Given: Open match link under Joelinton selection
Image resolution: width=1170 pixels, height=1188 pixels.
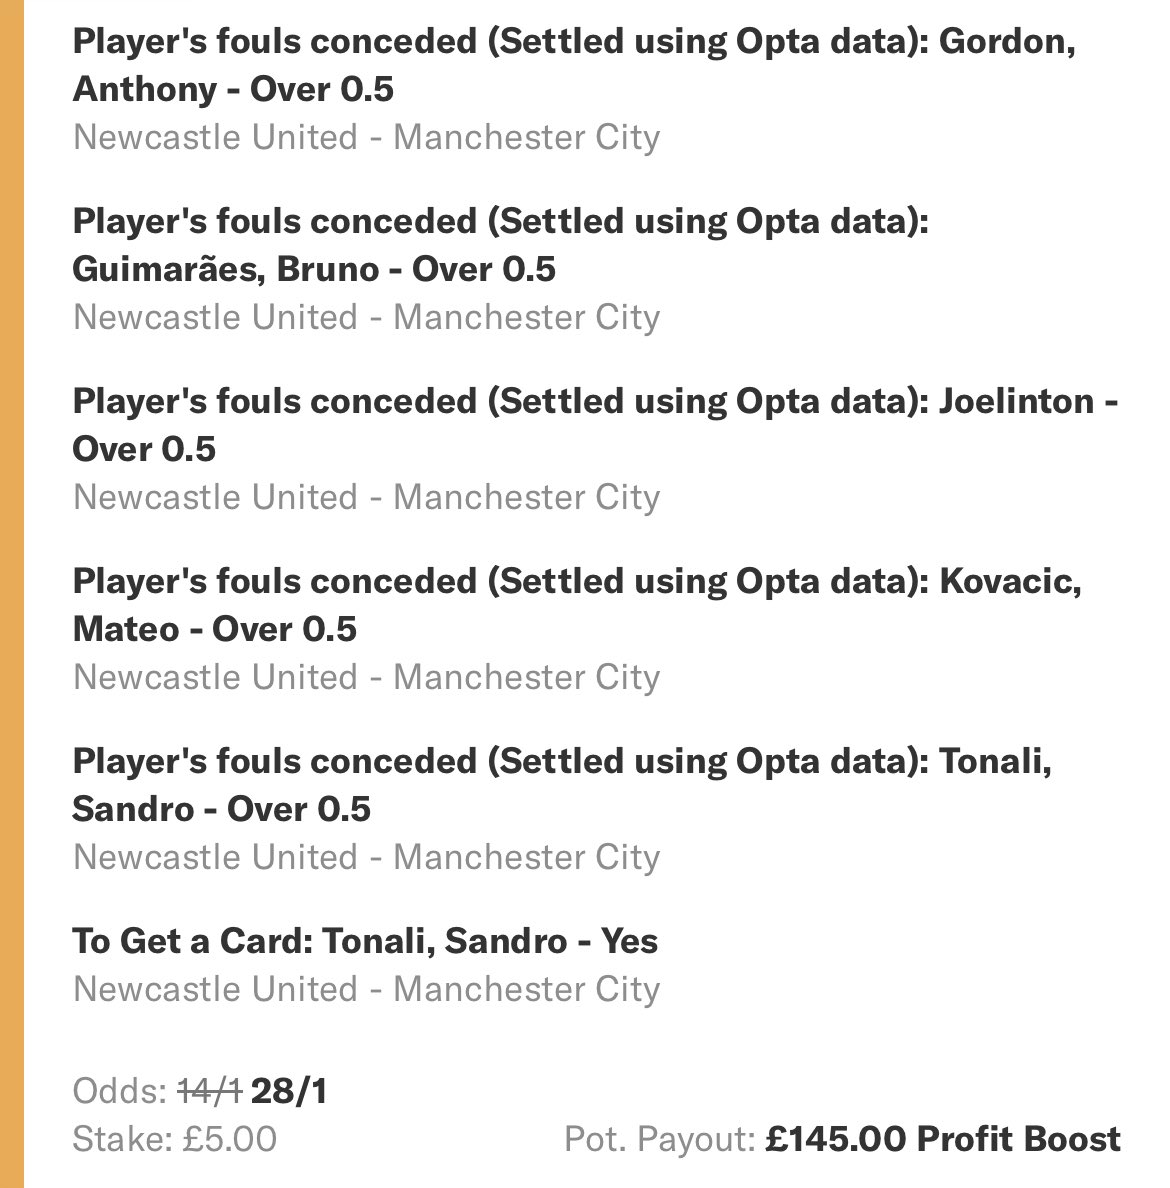Looking at the screenshot, I should pyautogui.click(x=367, y=497).
